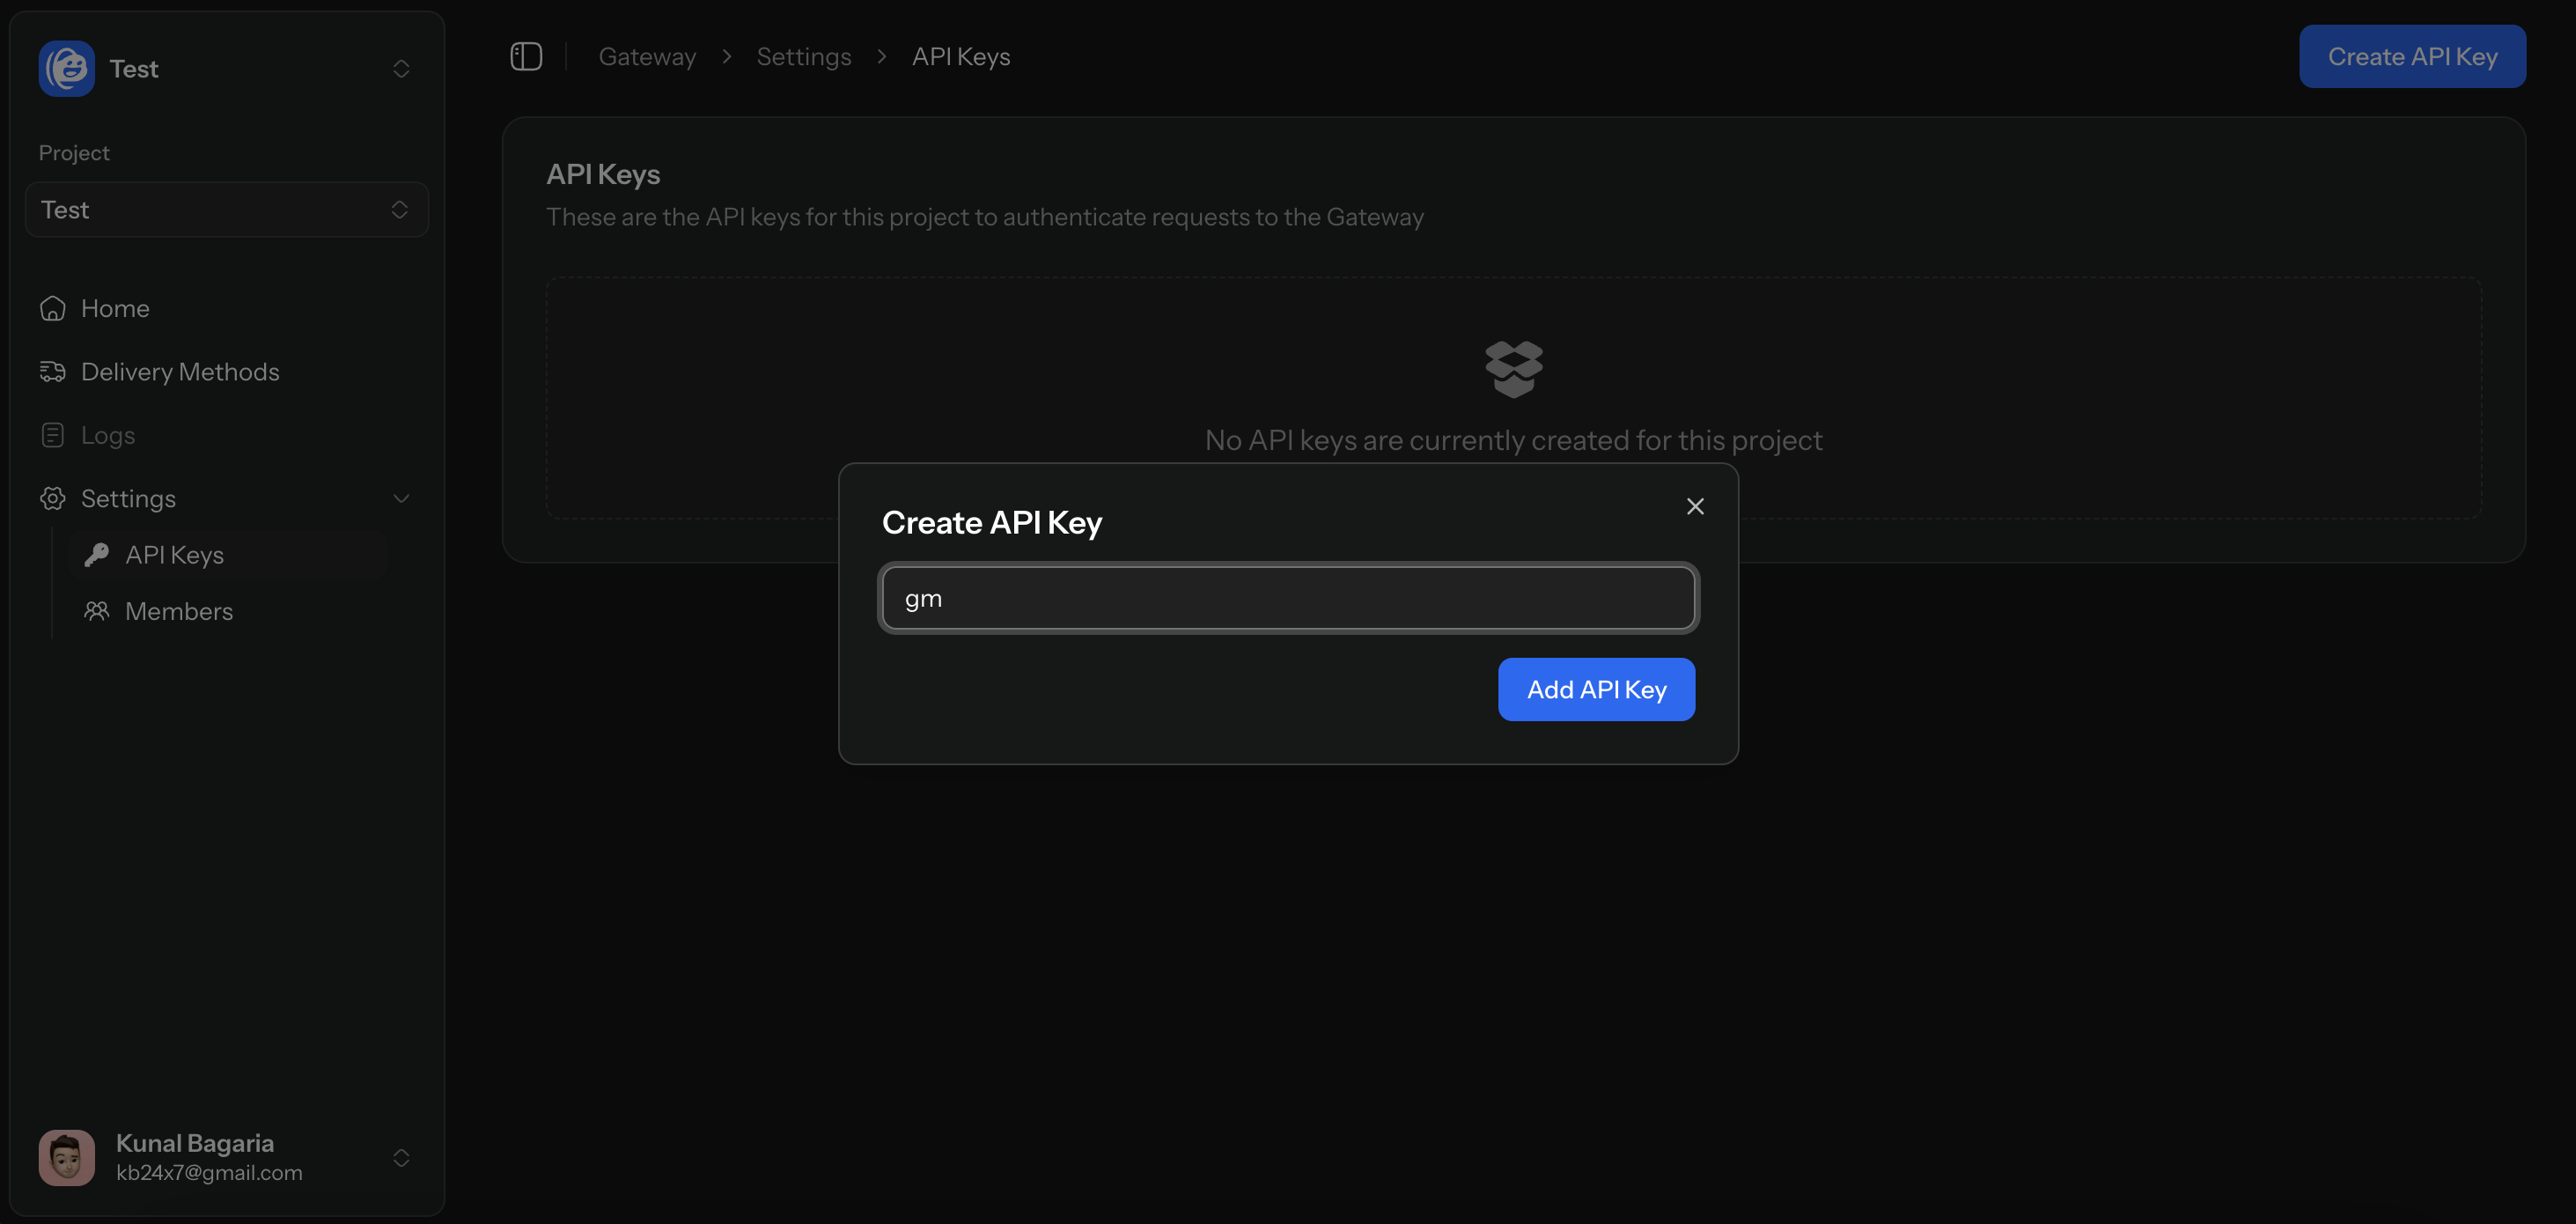The width and height of the screenshot is (2576, 1224).
Task: Click the Test workspace logo icon
Action: point(66,68)
